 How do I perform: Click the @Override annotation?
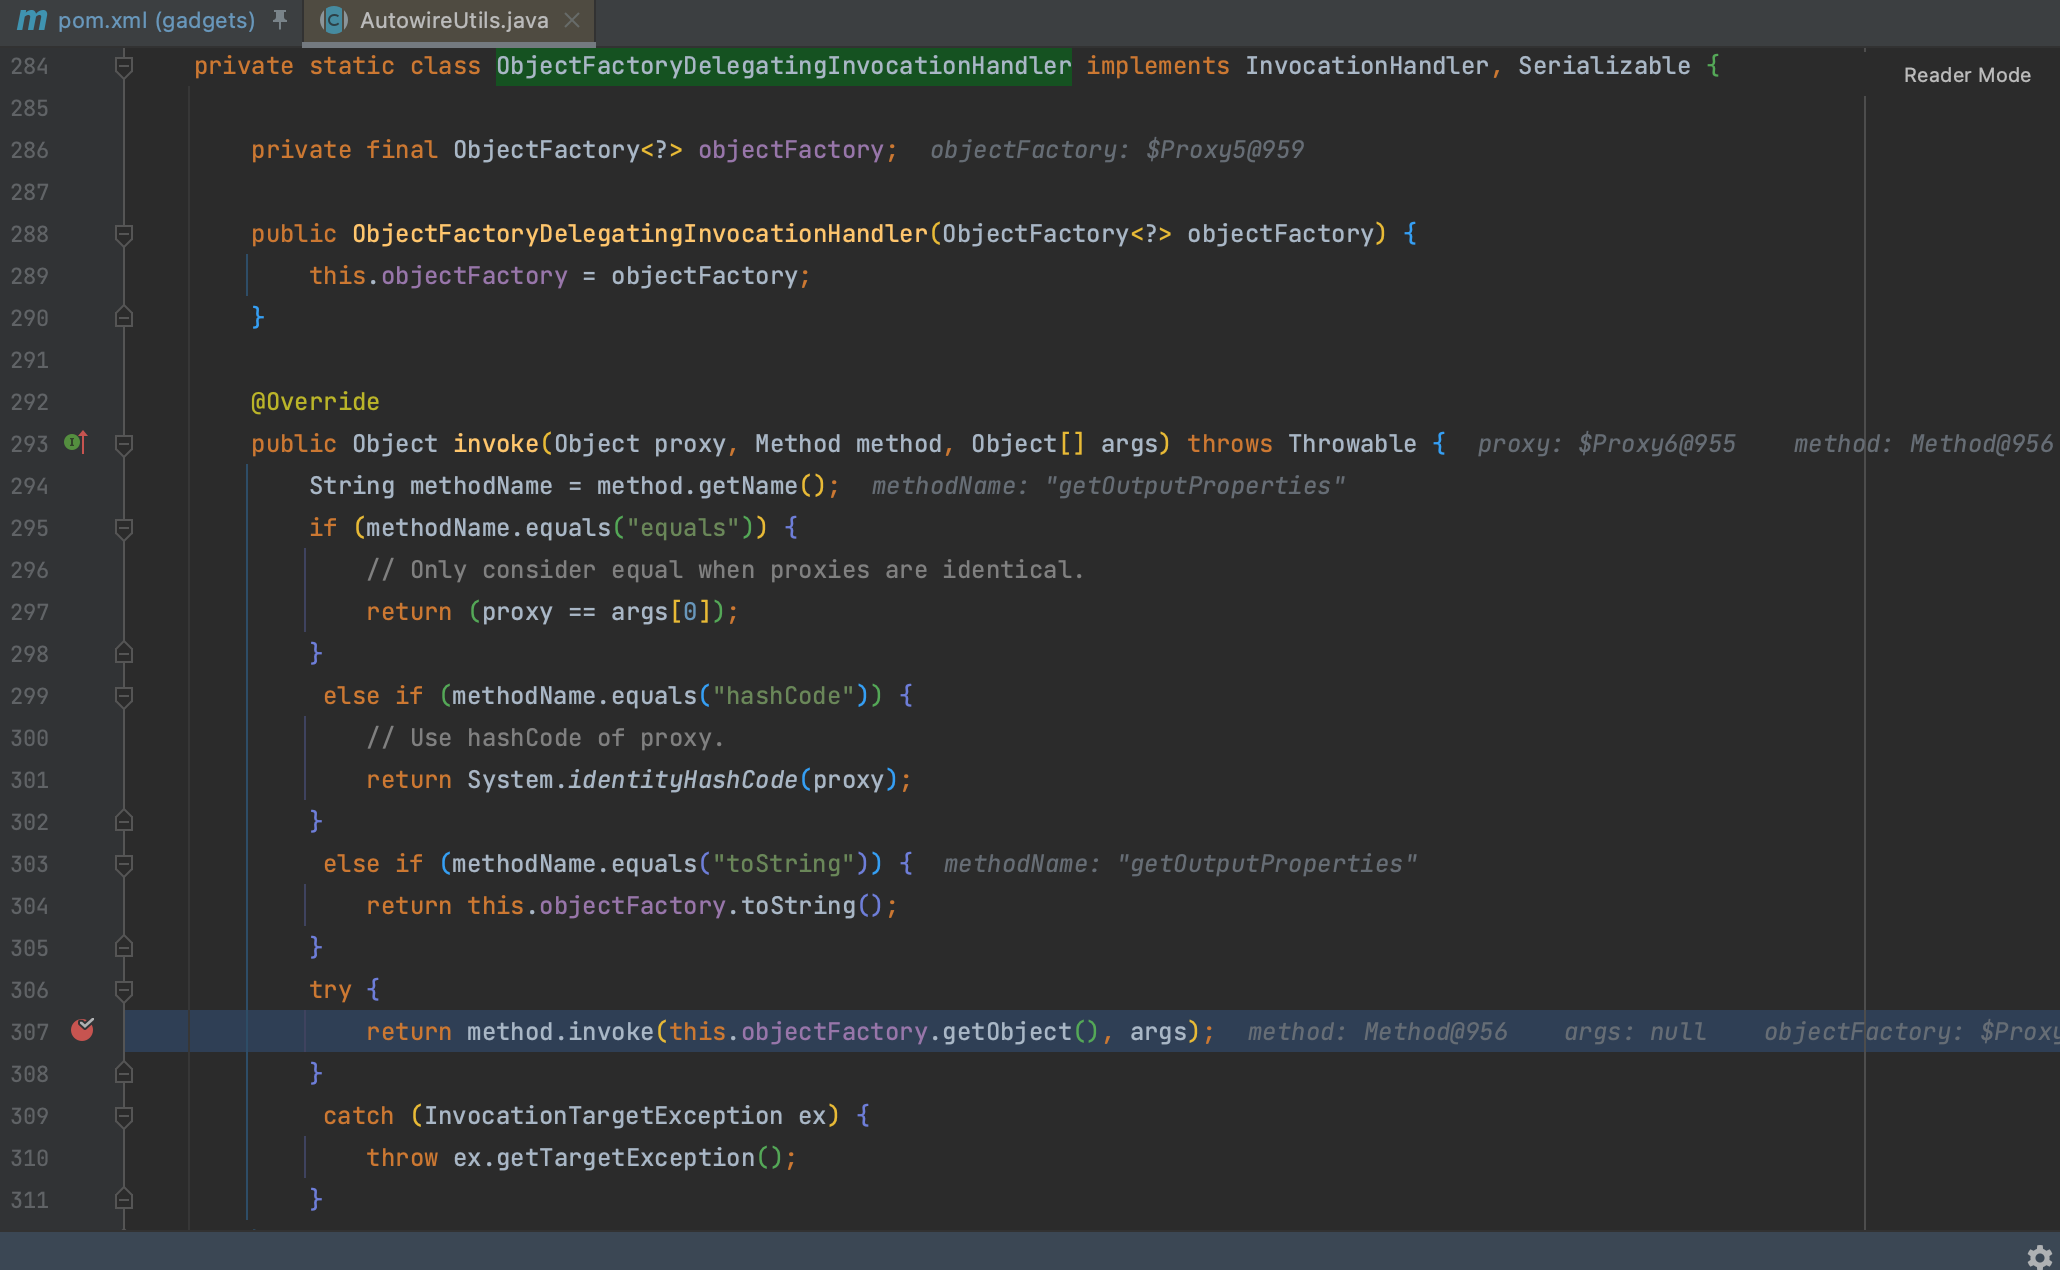tap(315, 402)
